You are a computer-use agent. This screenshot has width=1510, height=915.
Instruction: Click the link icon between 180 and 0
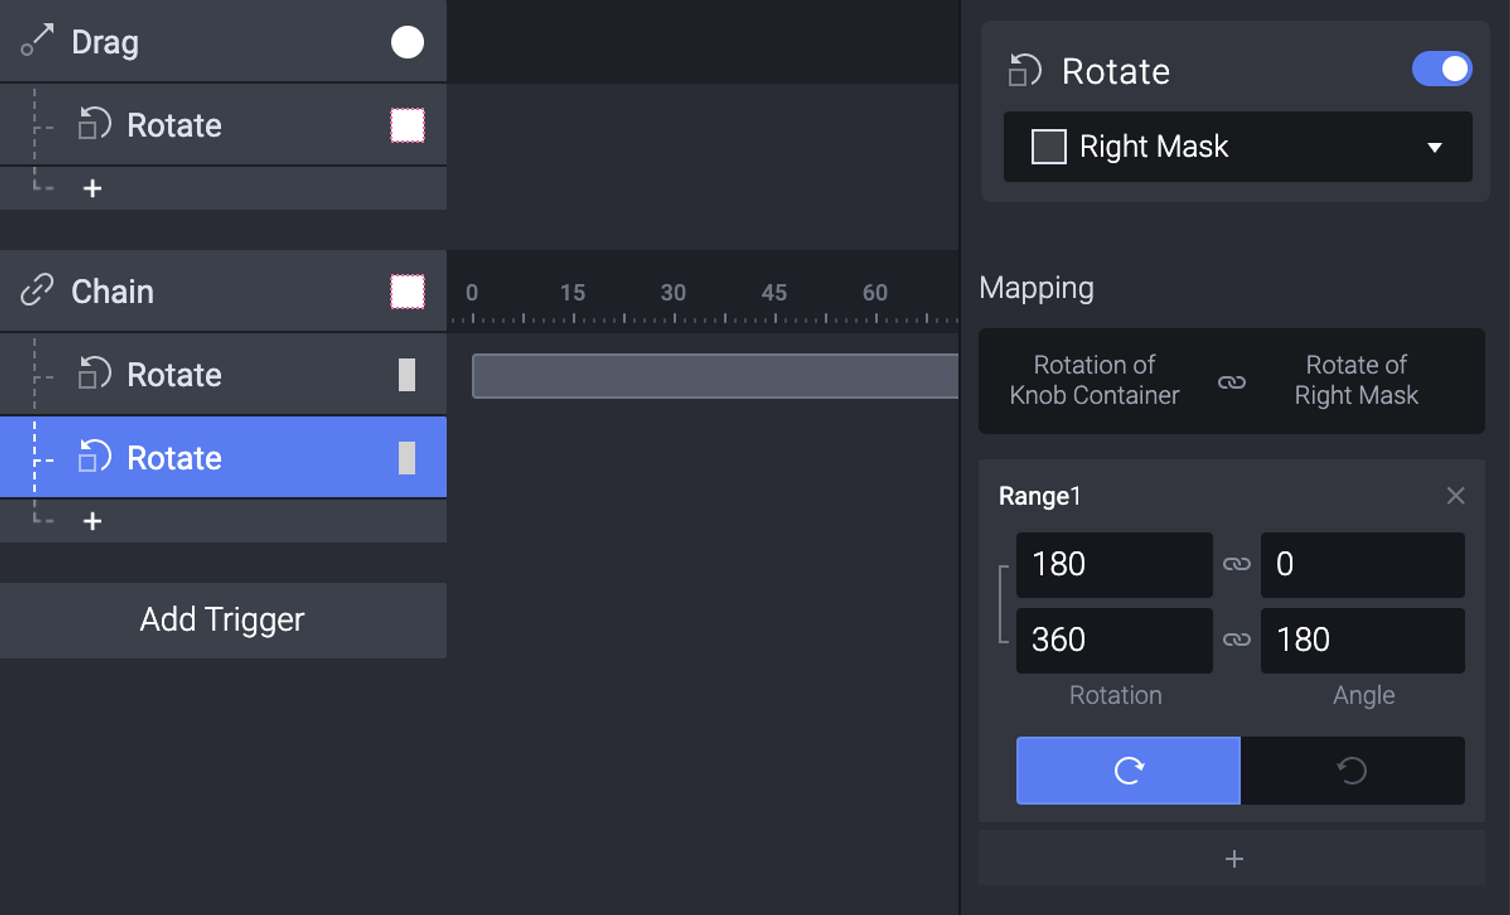coord(1237,564)
